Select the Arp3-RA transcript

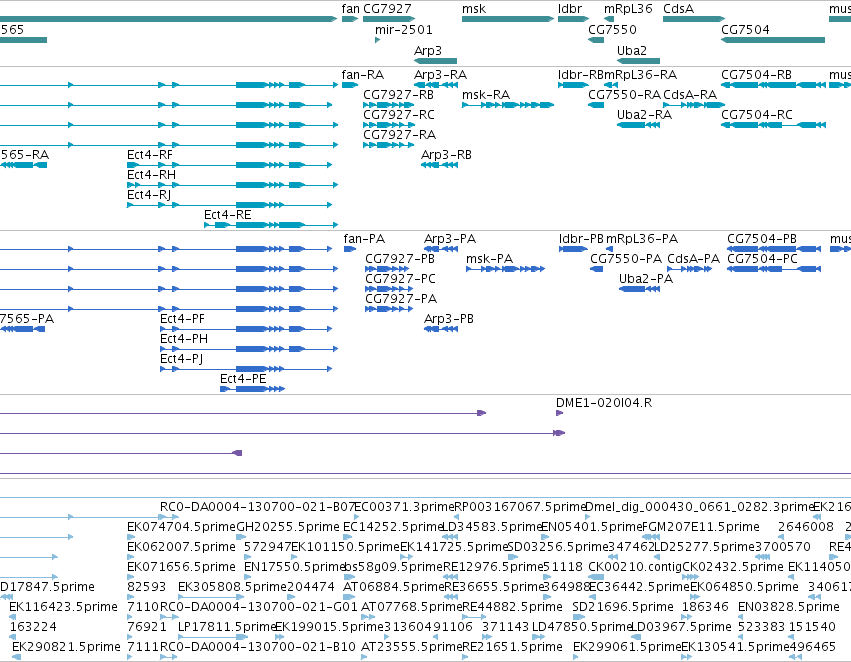(436, 85)
